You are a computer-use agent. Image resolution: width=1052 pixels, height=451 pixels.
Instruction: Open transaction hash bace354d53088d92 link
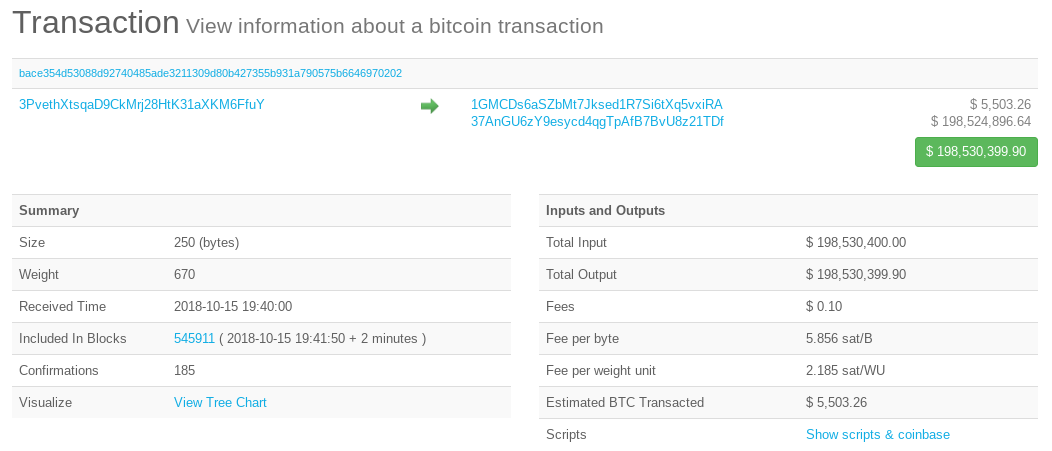coord(210,73)
